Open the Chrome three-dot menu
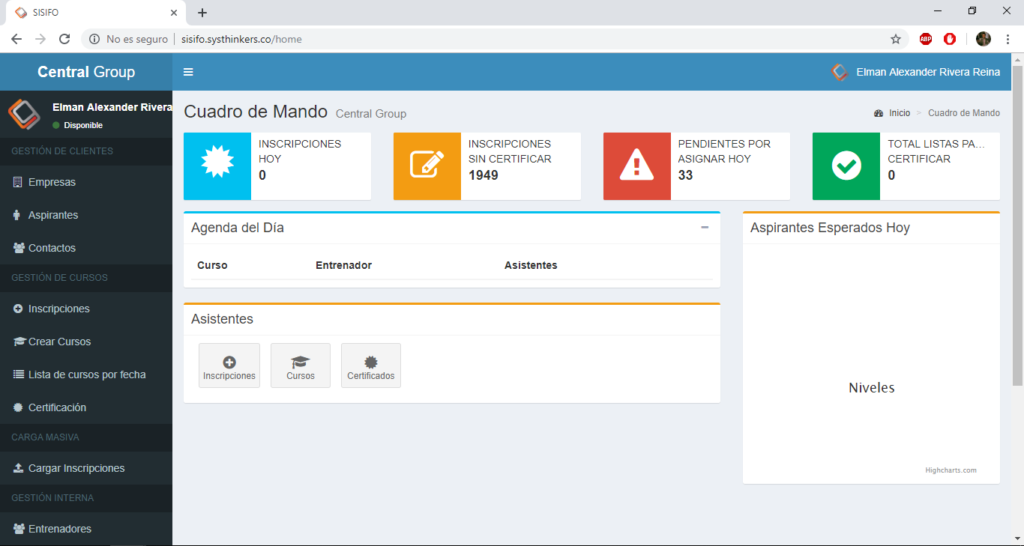 coord(1007,39)
